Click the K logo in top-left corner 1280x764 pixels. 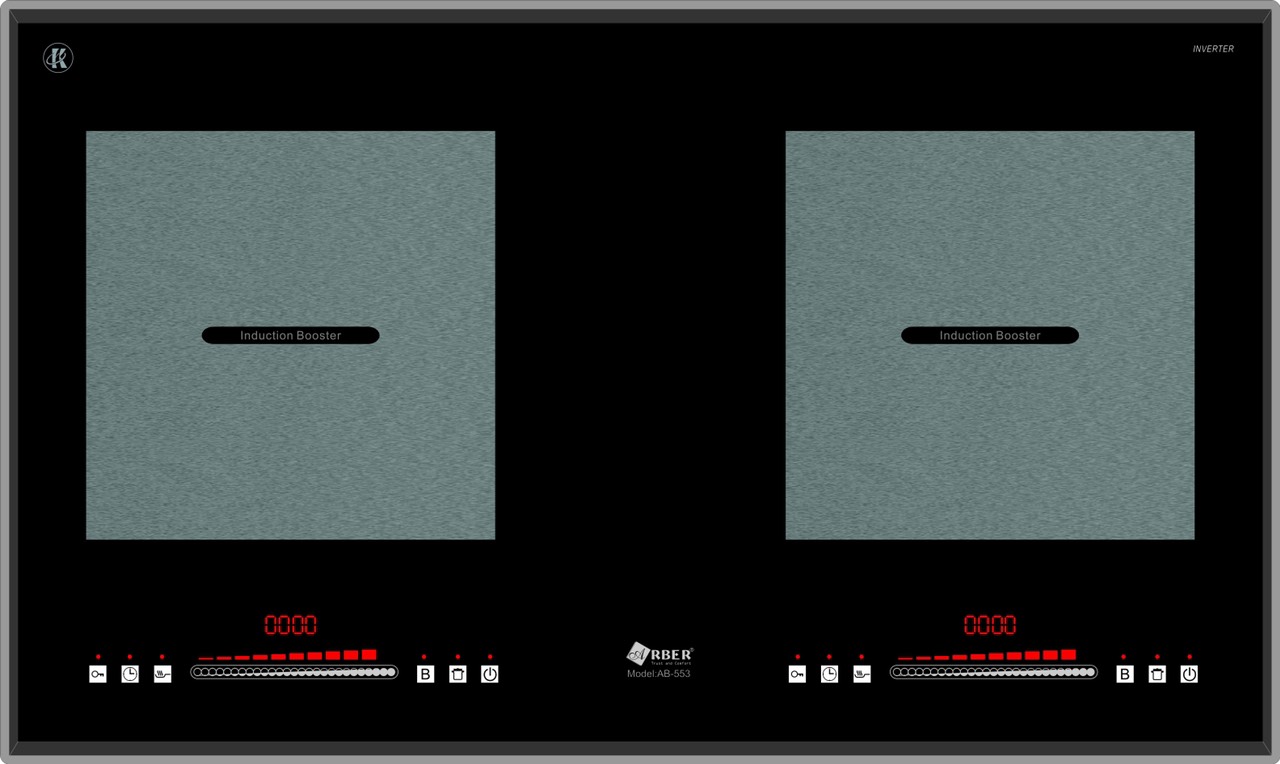tap(58, 58)
